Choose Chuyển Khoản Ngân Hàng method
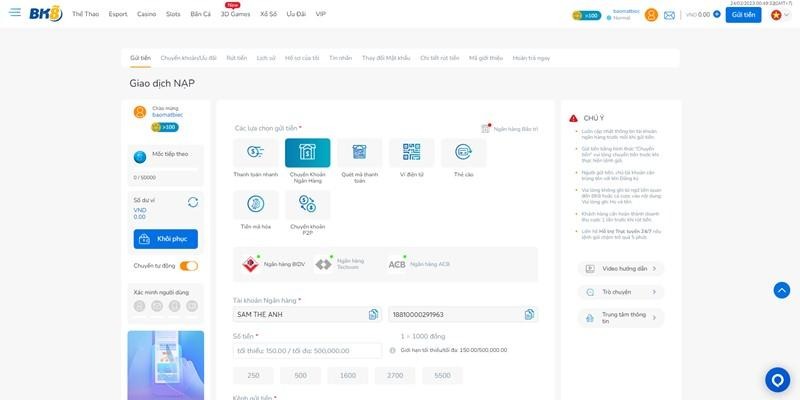 pos(307,153)
